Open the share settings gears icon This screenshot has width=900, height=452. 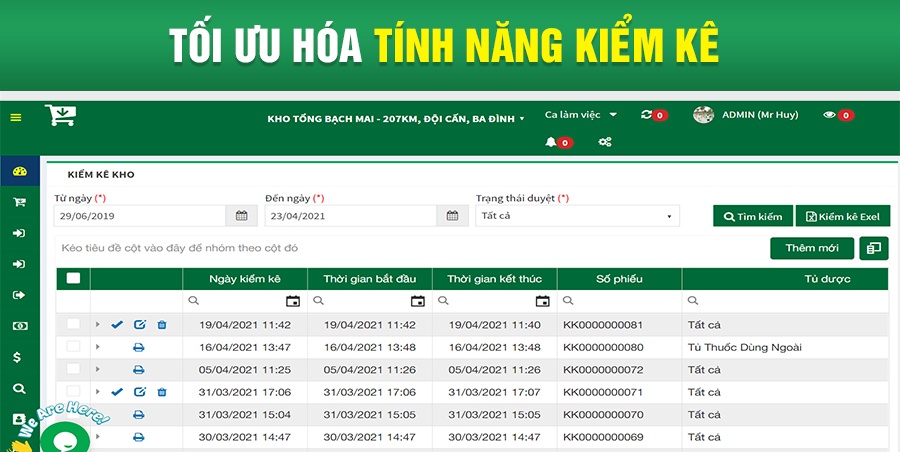(x=605, y=142)
